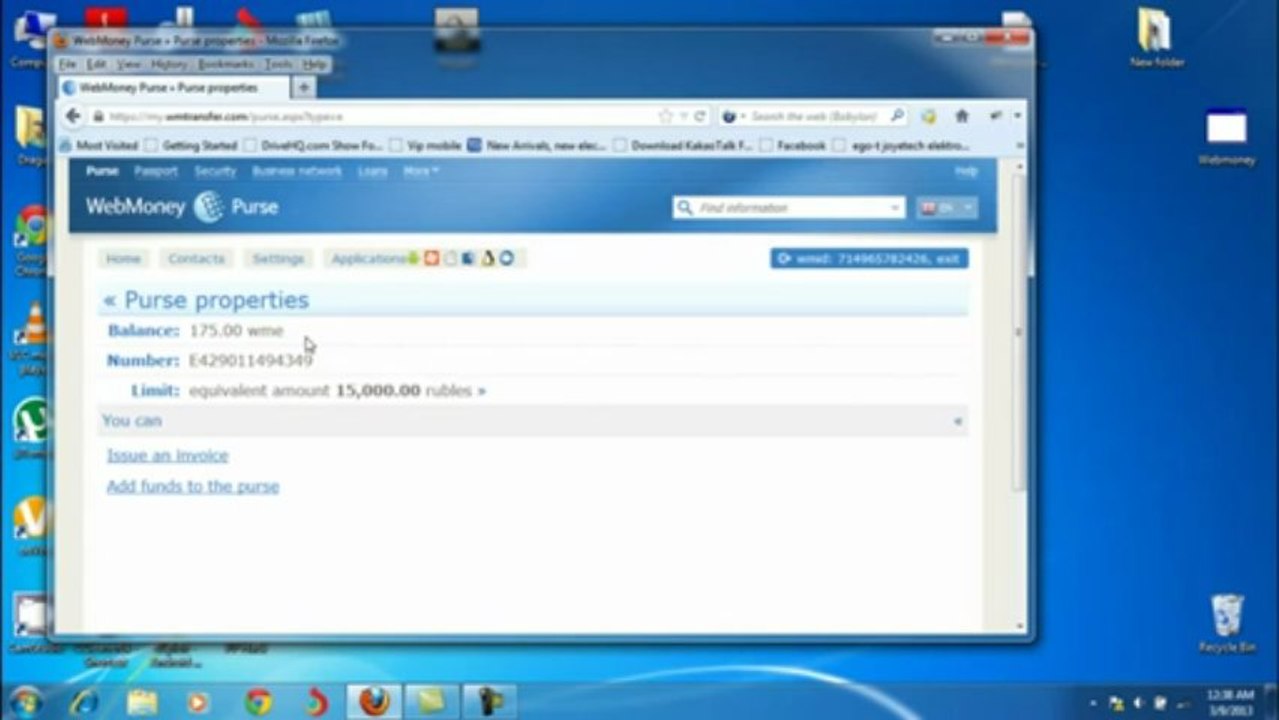The image size is (1279, 720).
Task: Click the Firefox back arrow button
Action: pos(73,116)
